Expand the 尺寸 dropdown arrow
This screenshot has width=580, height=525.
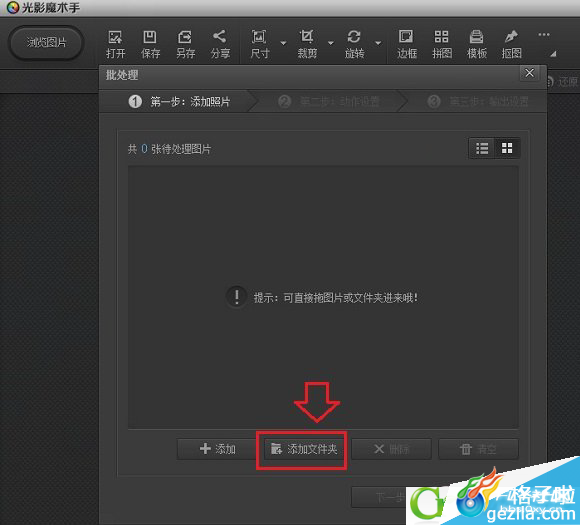[283, 43]
